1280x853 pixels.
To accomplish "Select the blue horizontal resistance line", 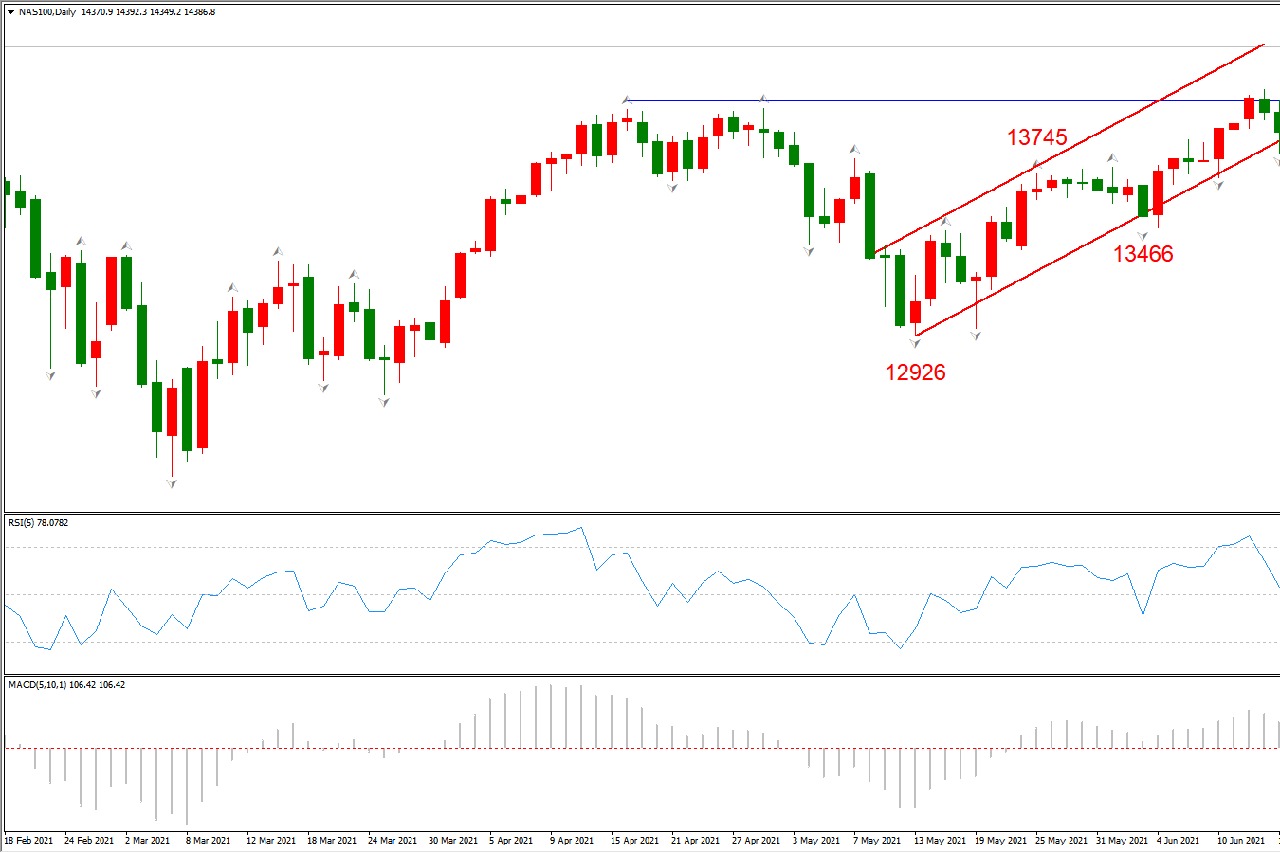I will [x=900, y=101].
